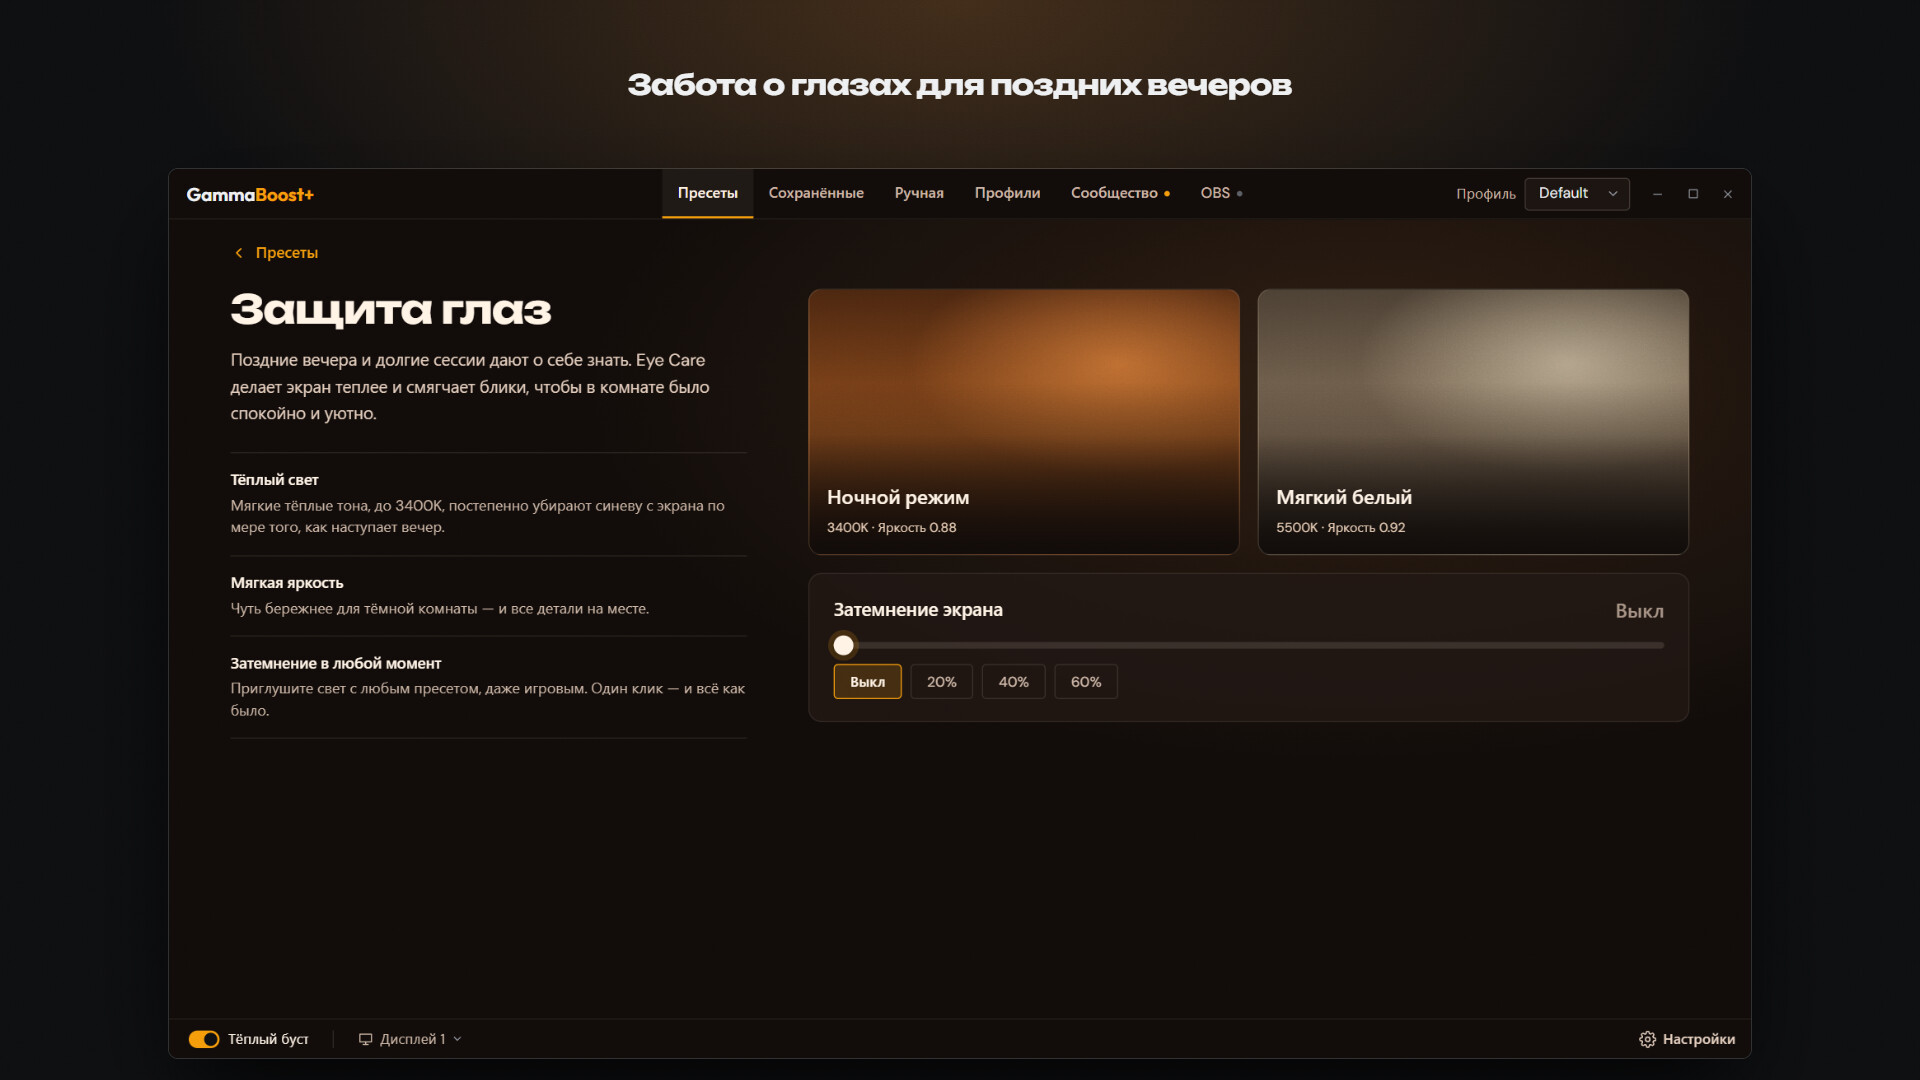This screenshot has width=1920, height=1080.
Task: Select the Выкл dimming option
Action: click(x=867, y=682)
